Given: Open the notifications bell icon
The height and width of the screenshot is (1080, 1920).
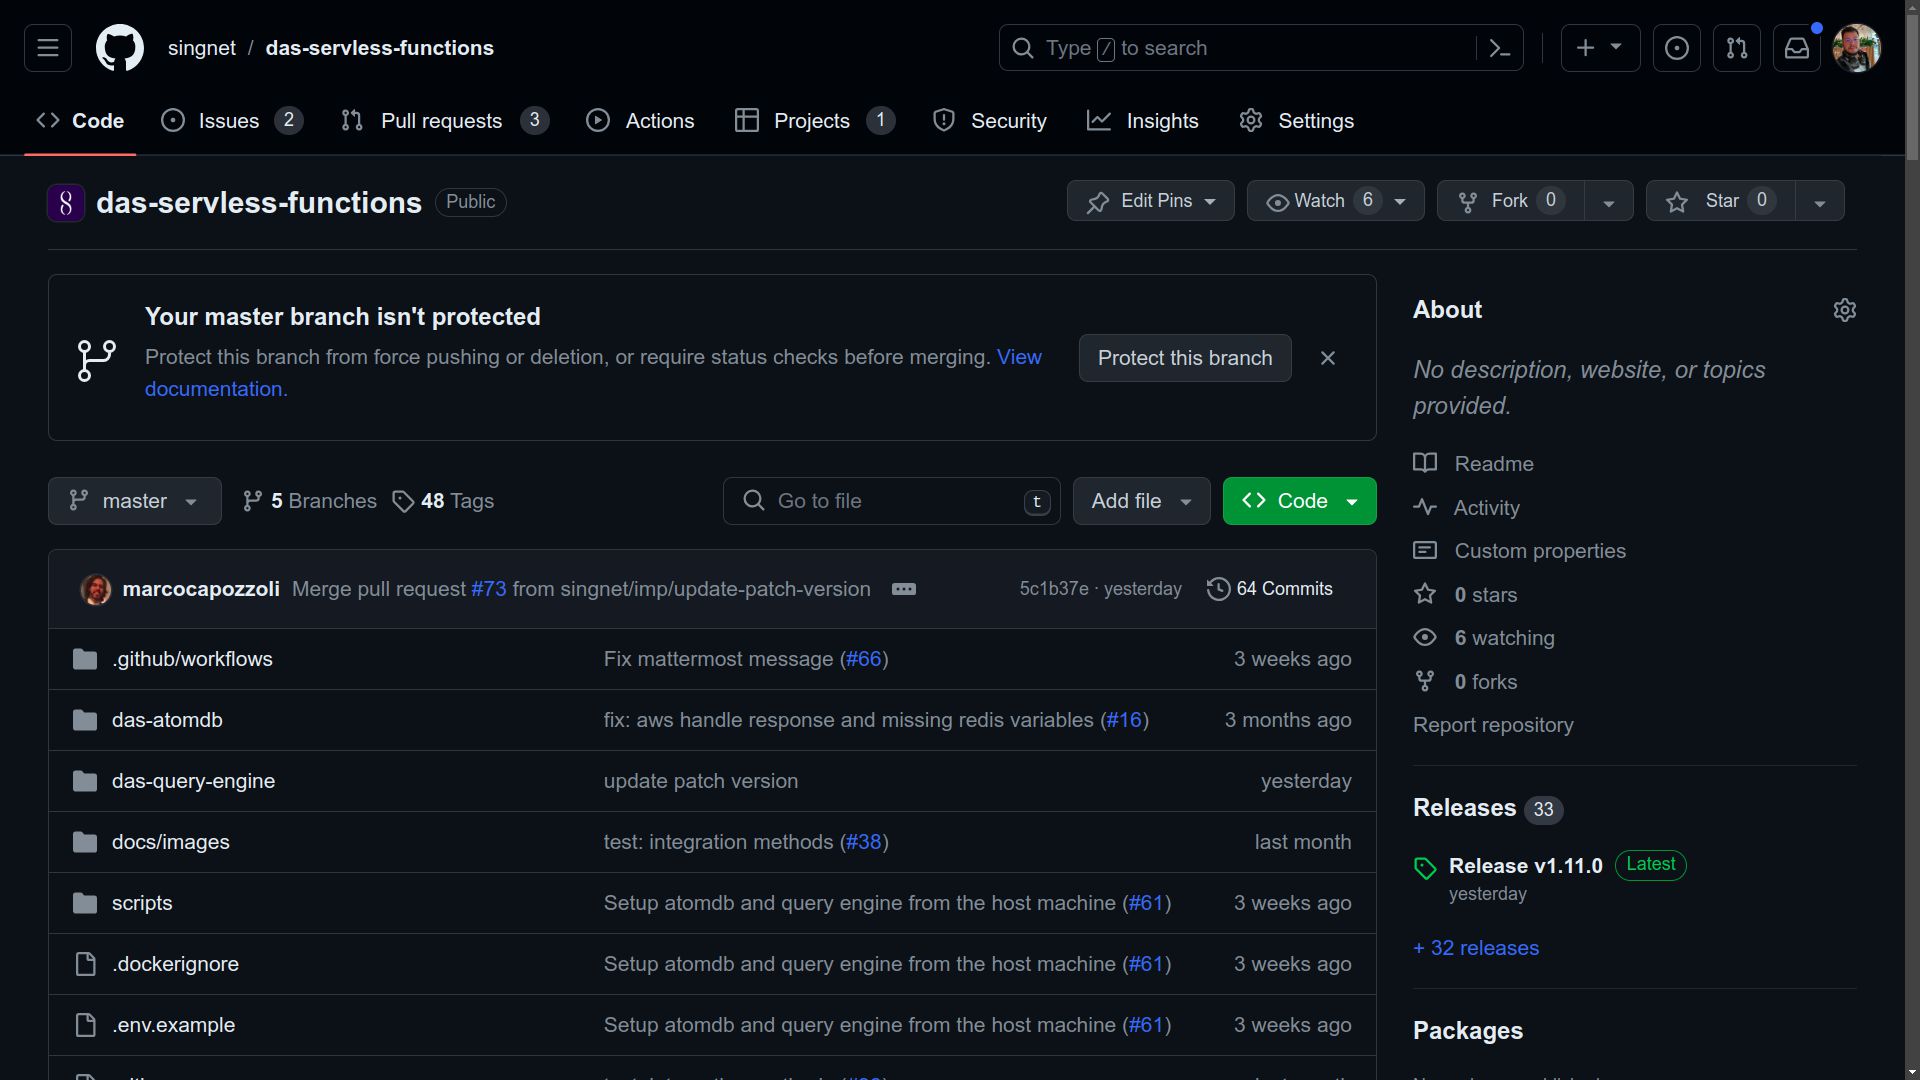Looking at the screenshot, I should pyautogui.click(x=1796, y=47).
